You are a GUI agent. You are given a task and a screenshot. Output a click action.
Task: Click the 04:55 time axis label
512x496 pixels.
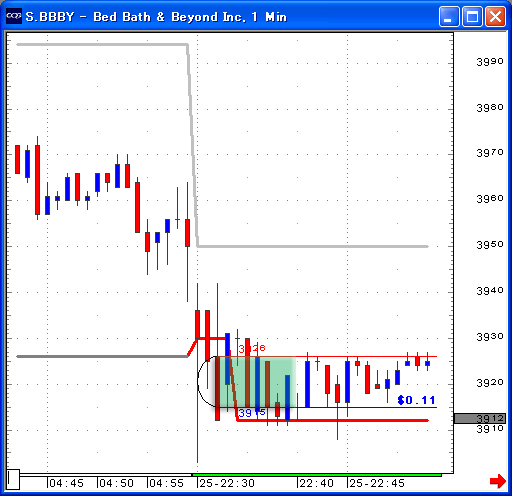click(166, 483)
